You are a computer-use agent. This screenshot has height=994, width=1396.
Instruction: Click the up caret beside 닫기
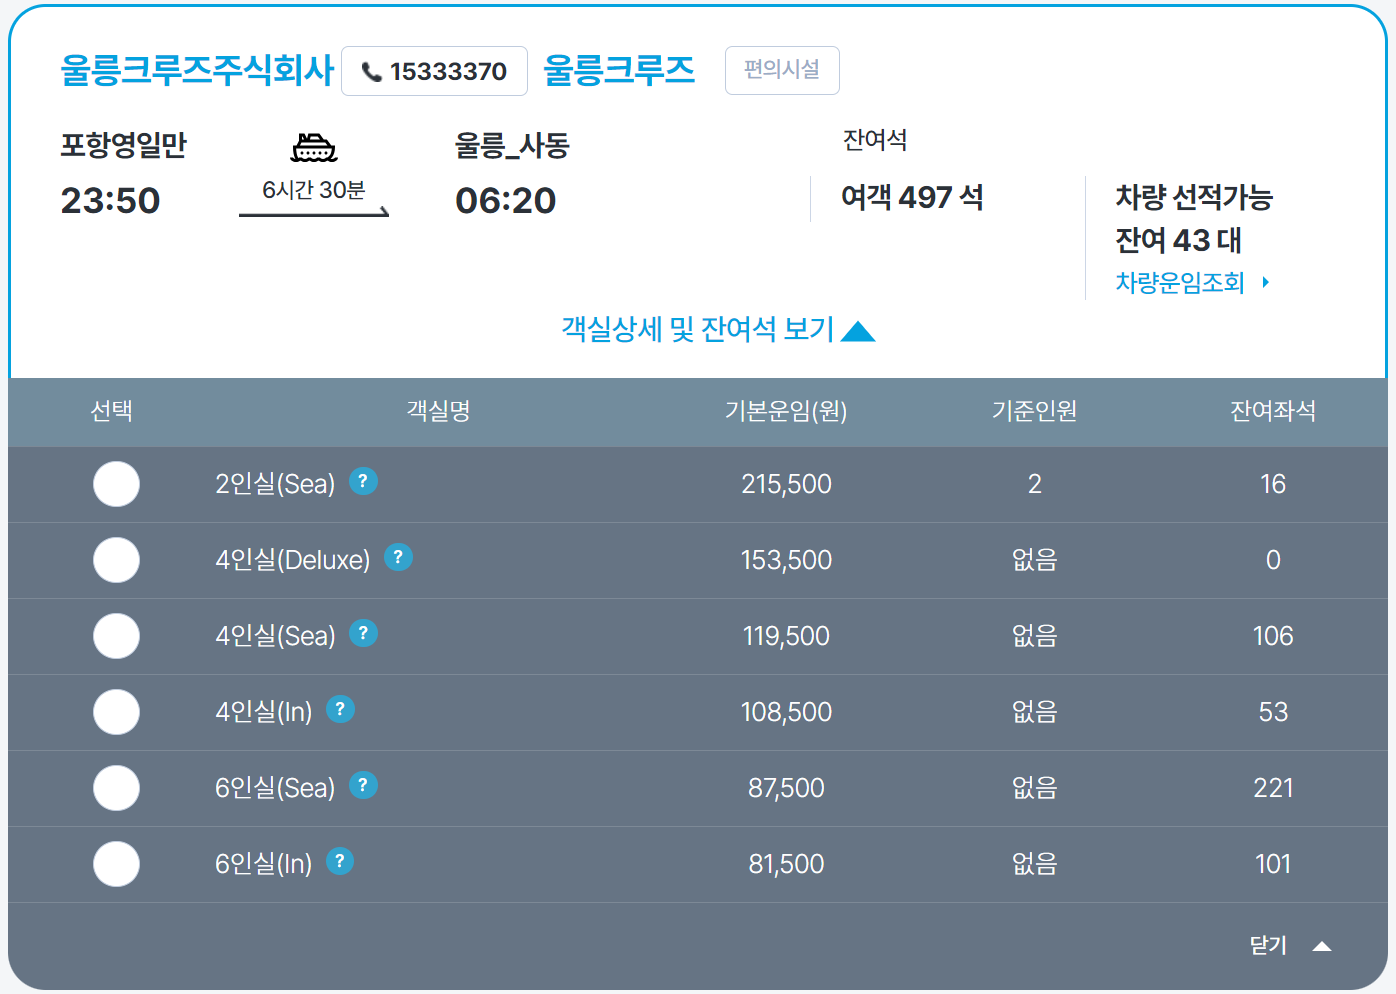1322,946
